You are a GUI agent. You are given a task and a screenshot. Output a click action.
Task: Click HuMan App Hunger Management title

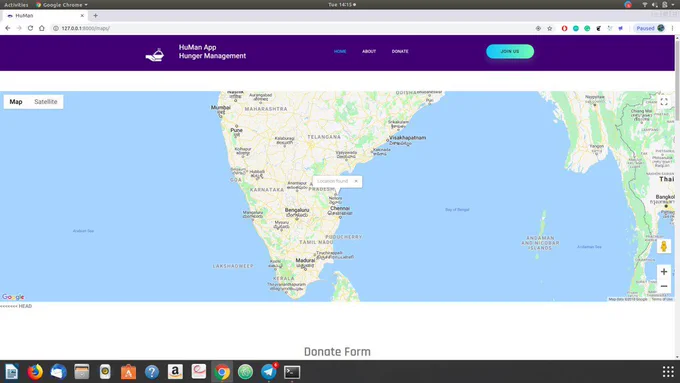212,52
